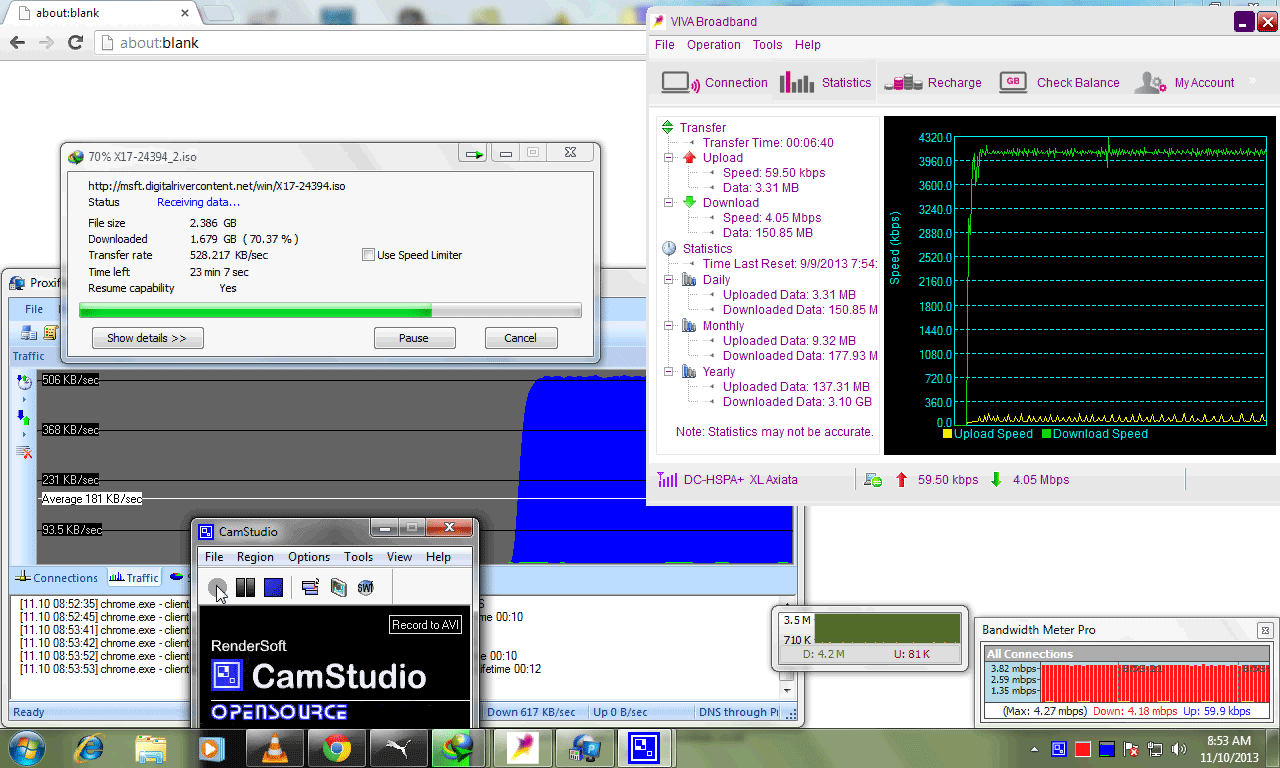Open CamStudio Options menu

[309, 557]
